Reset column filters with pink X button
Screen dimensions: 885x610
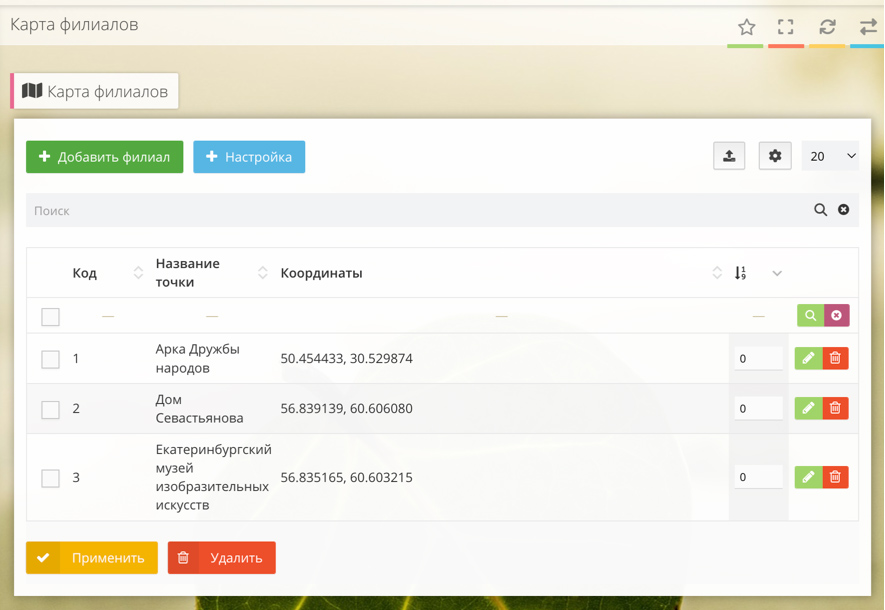[836, 316]
